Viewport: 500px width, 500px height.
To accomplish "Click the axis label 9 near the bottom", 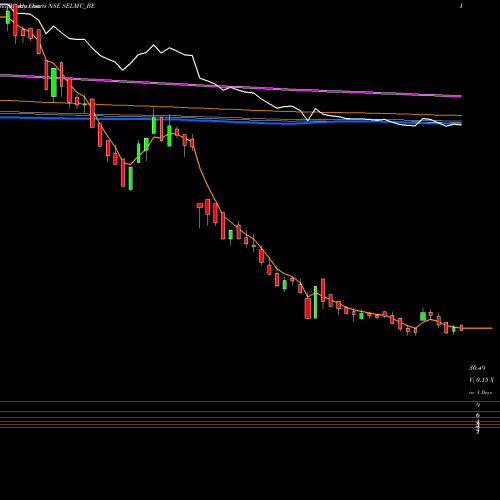I will tap(478, 405).
